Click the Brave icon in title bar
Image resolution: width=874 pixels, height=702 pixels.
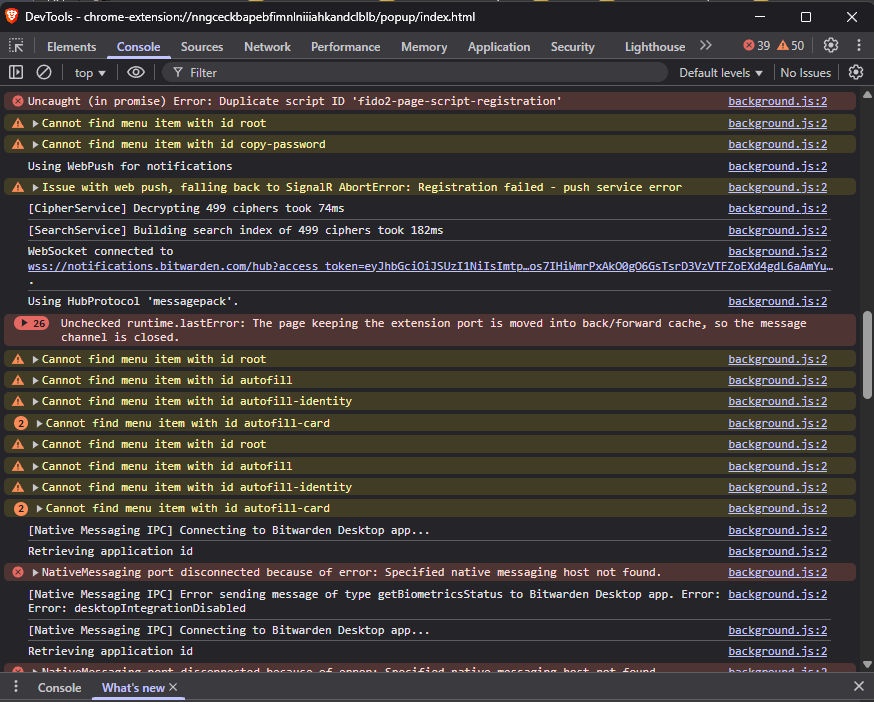(11, 17)
